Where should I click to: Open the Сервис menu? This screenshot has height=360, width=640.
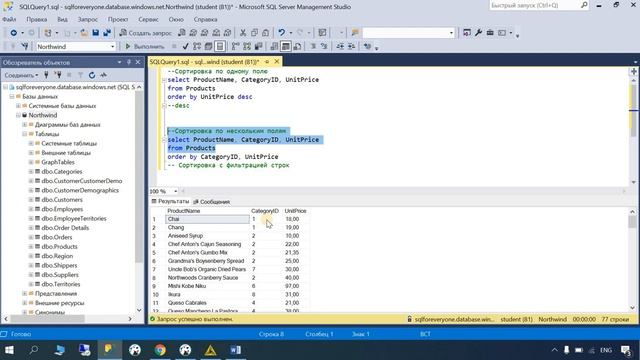point(148,19)
